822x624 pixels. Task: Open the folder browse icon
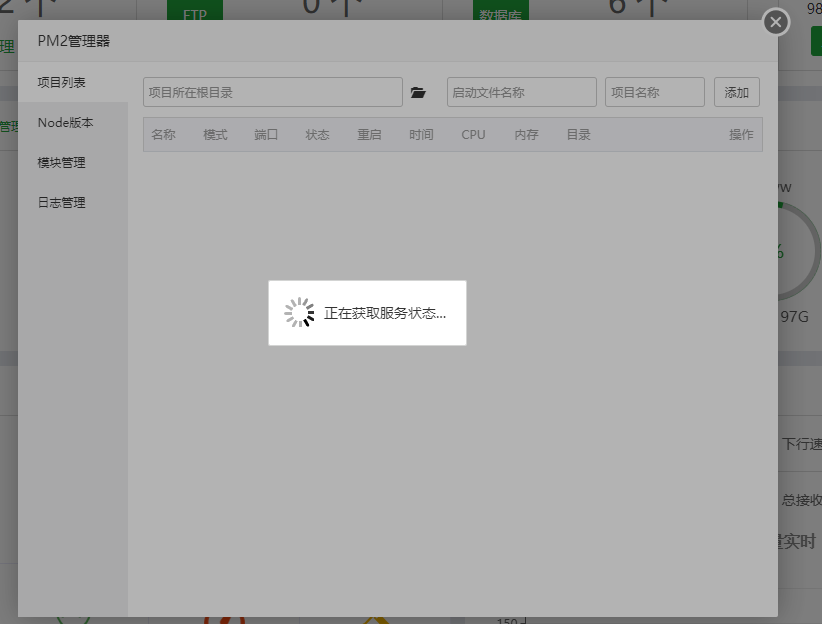(418, 93)
